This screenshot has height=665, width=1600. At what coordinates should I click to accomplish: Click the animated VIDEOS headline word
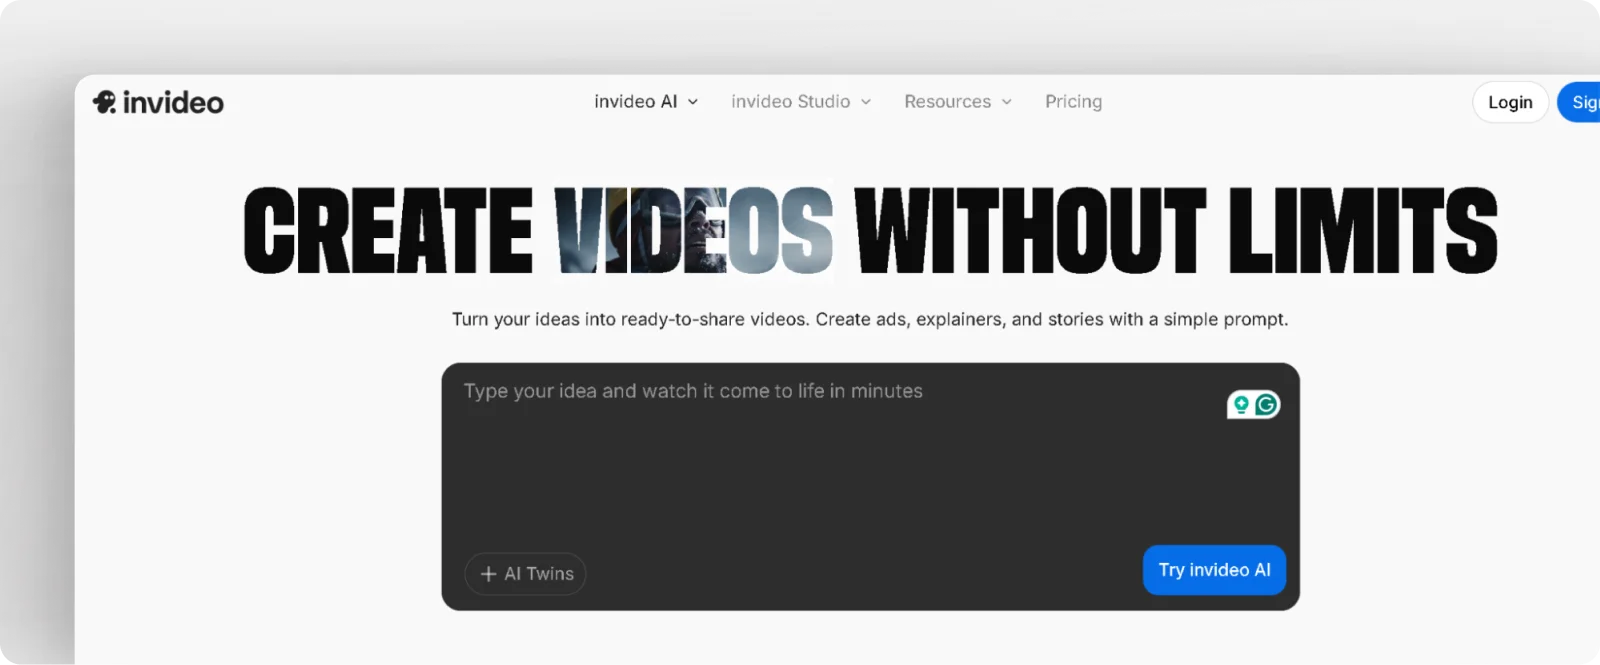click(x=694, y=230)
